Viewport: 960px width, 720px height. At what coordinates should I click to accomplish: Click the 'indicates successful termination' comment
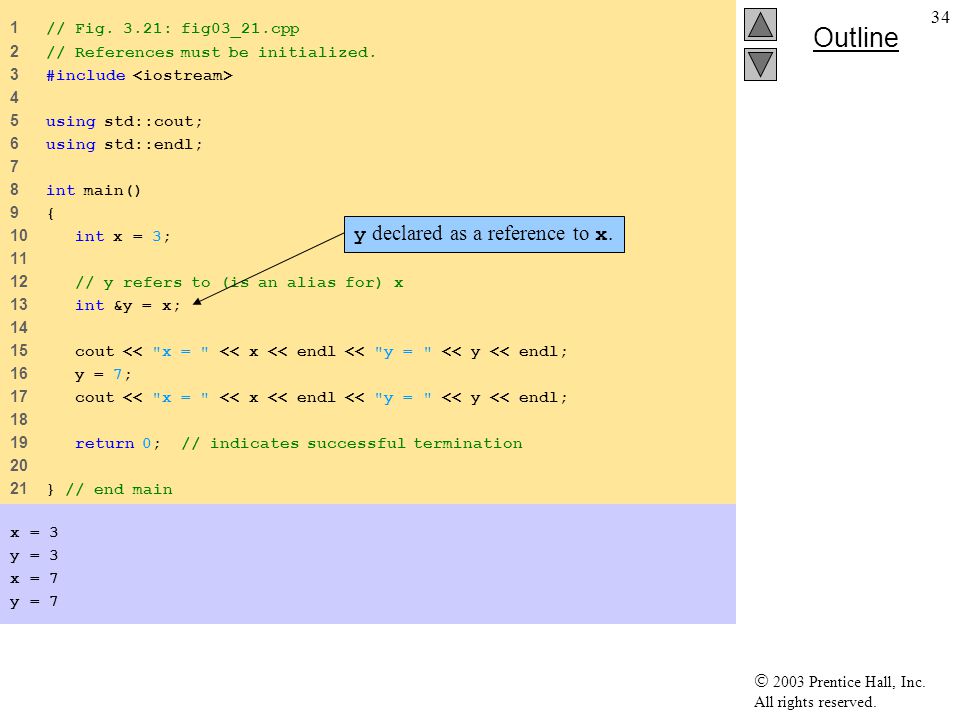(x=352, y=443)
